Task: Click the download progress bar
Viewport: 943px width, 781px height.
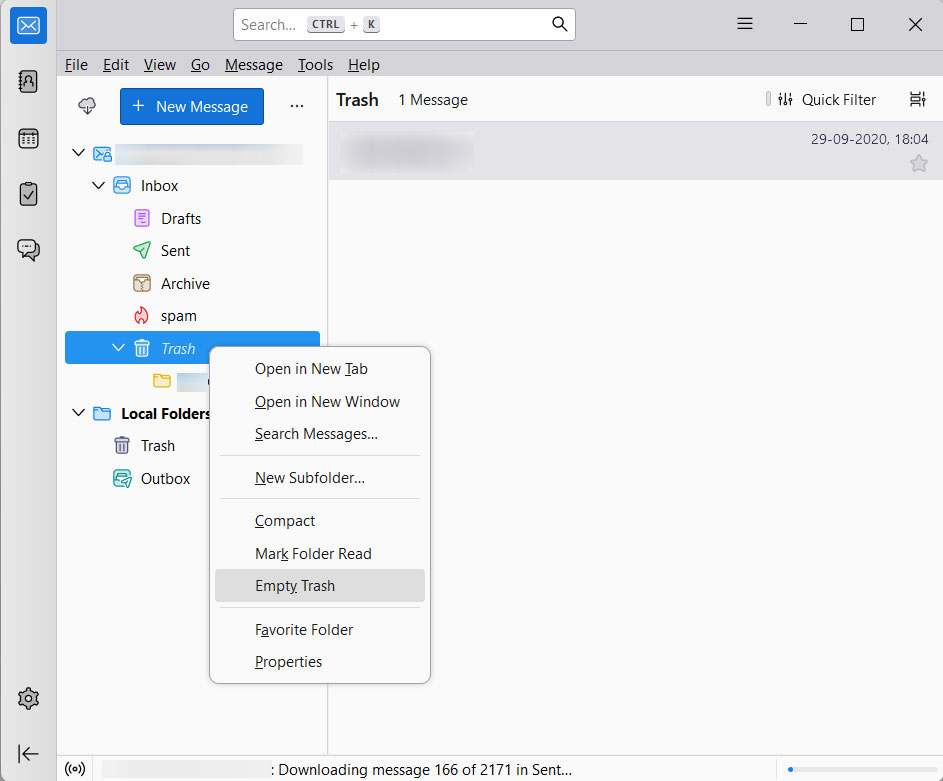Action: 858,769
